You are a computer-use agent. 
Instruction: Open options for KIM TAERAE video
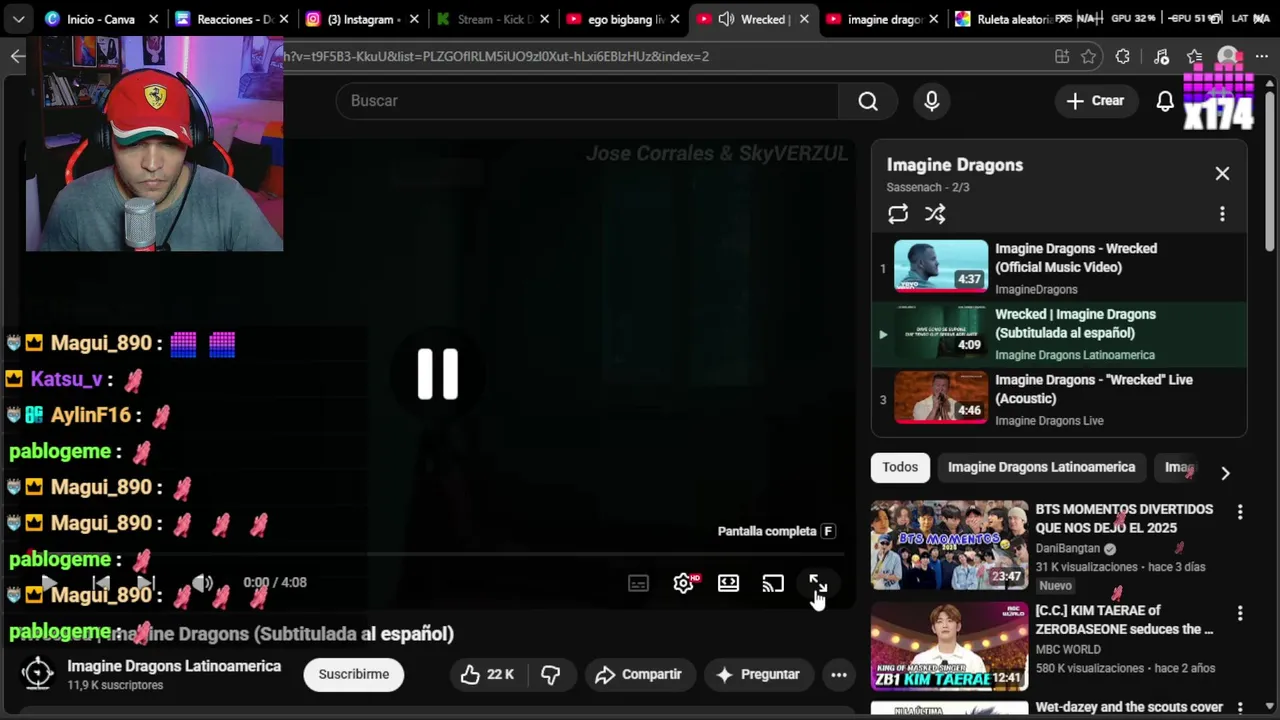(1240, 613)
